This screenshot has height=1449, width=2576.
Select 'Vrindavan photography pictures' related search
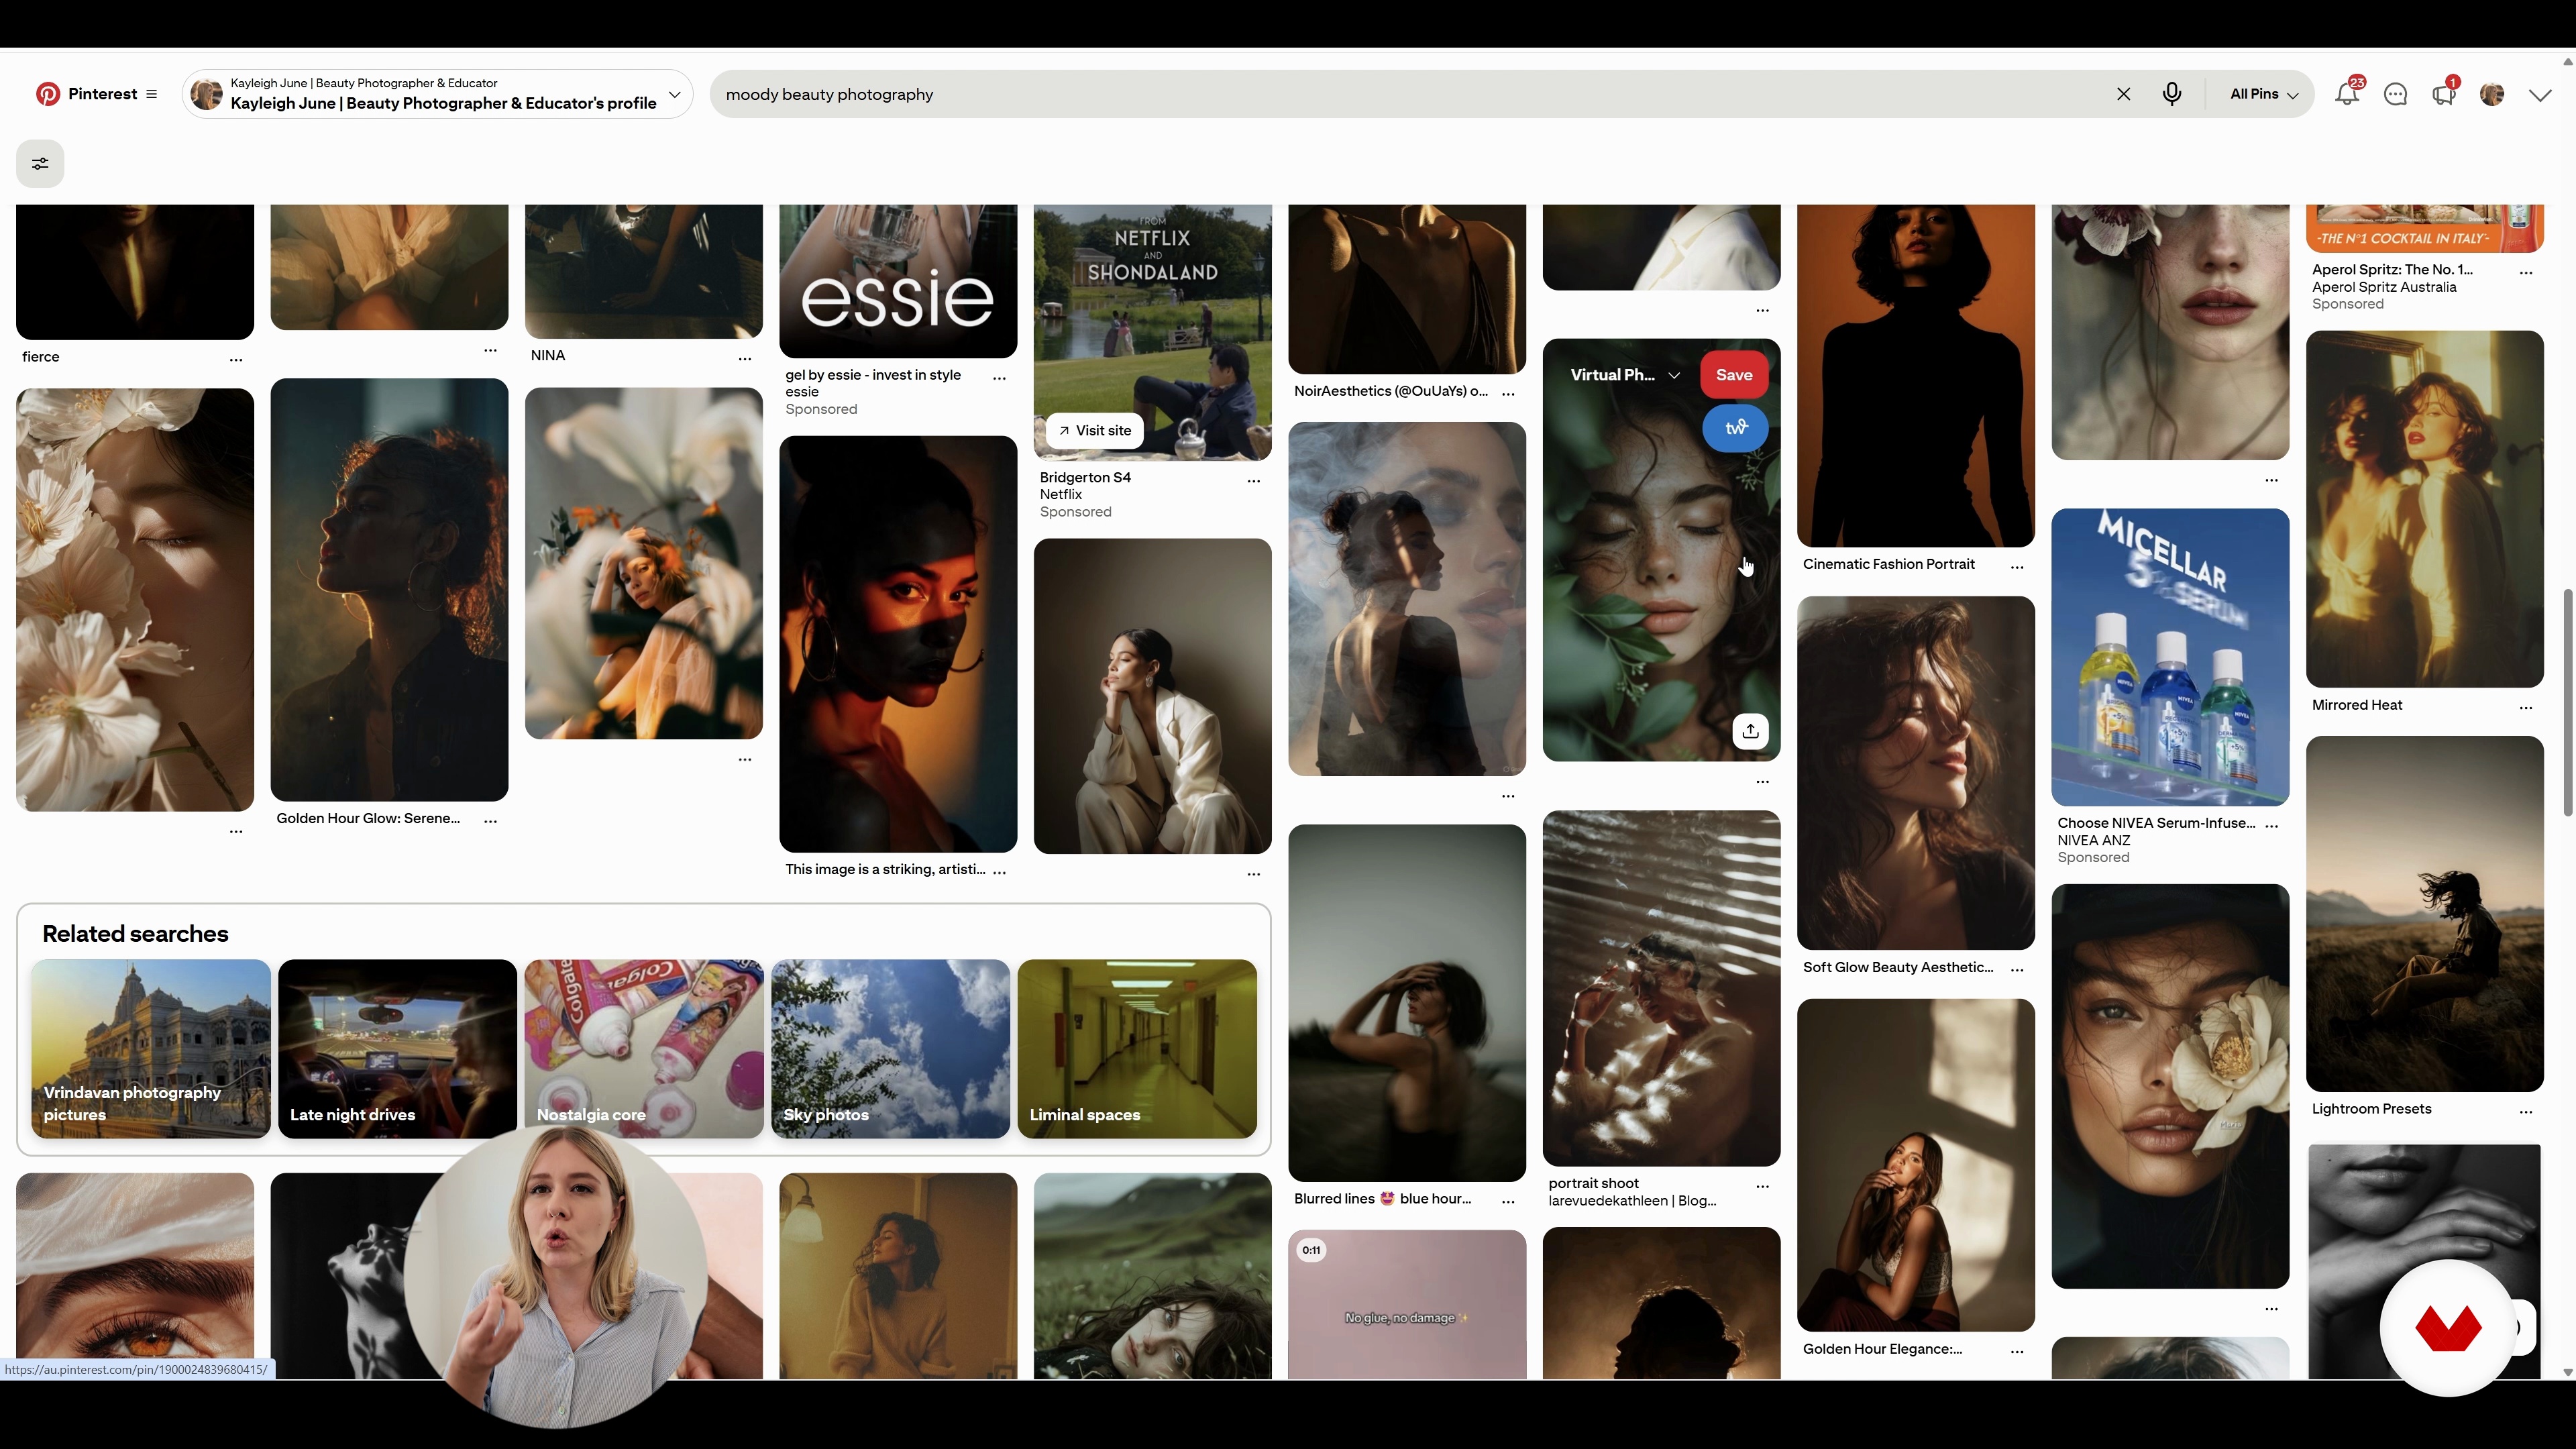[x=151, y=1049]
